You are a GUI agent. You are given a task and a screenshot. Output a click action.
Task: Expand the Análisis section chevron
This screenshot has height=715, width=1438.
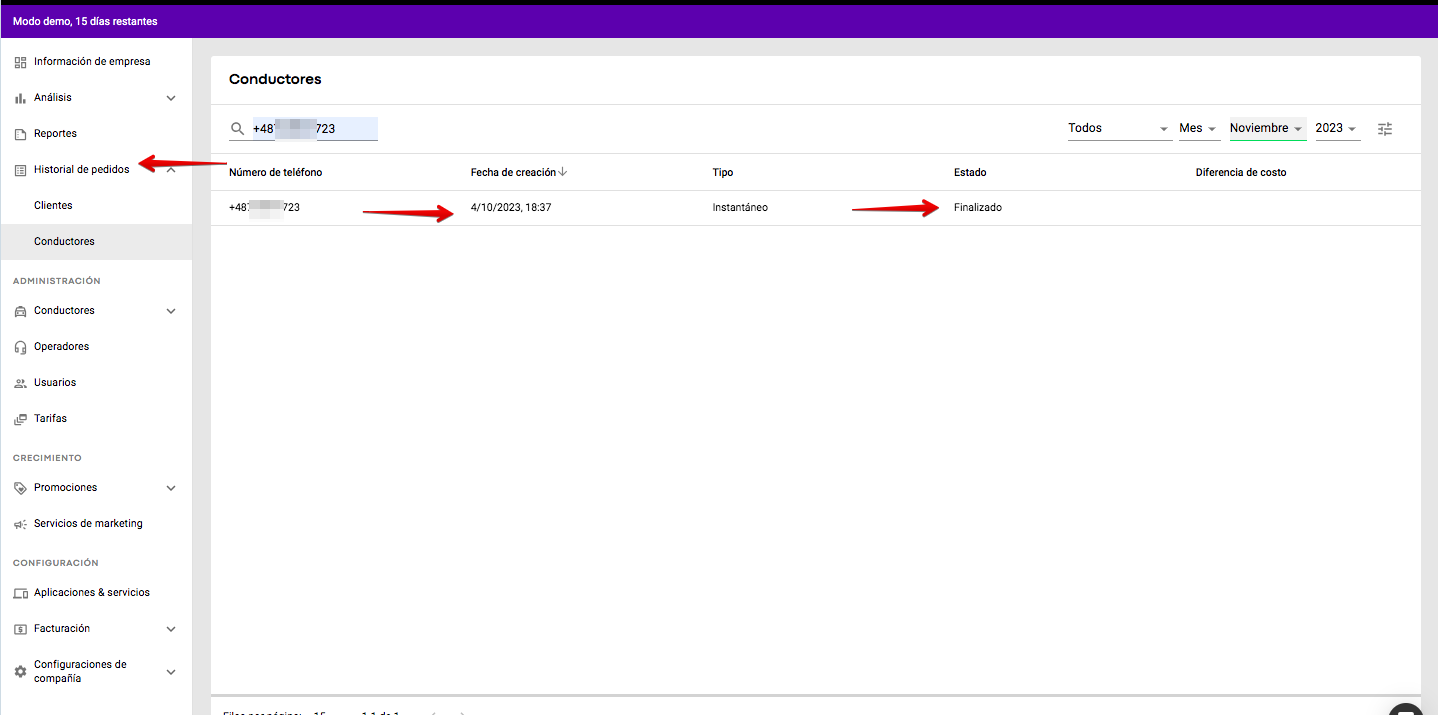171,98
